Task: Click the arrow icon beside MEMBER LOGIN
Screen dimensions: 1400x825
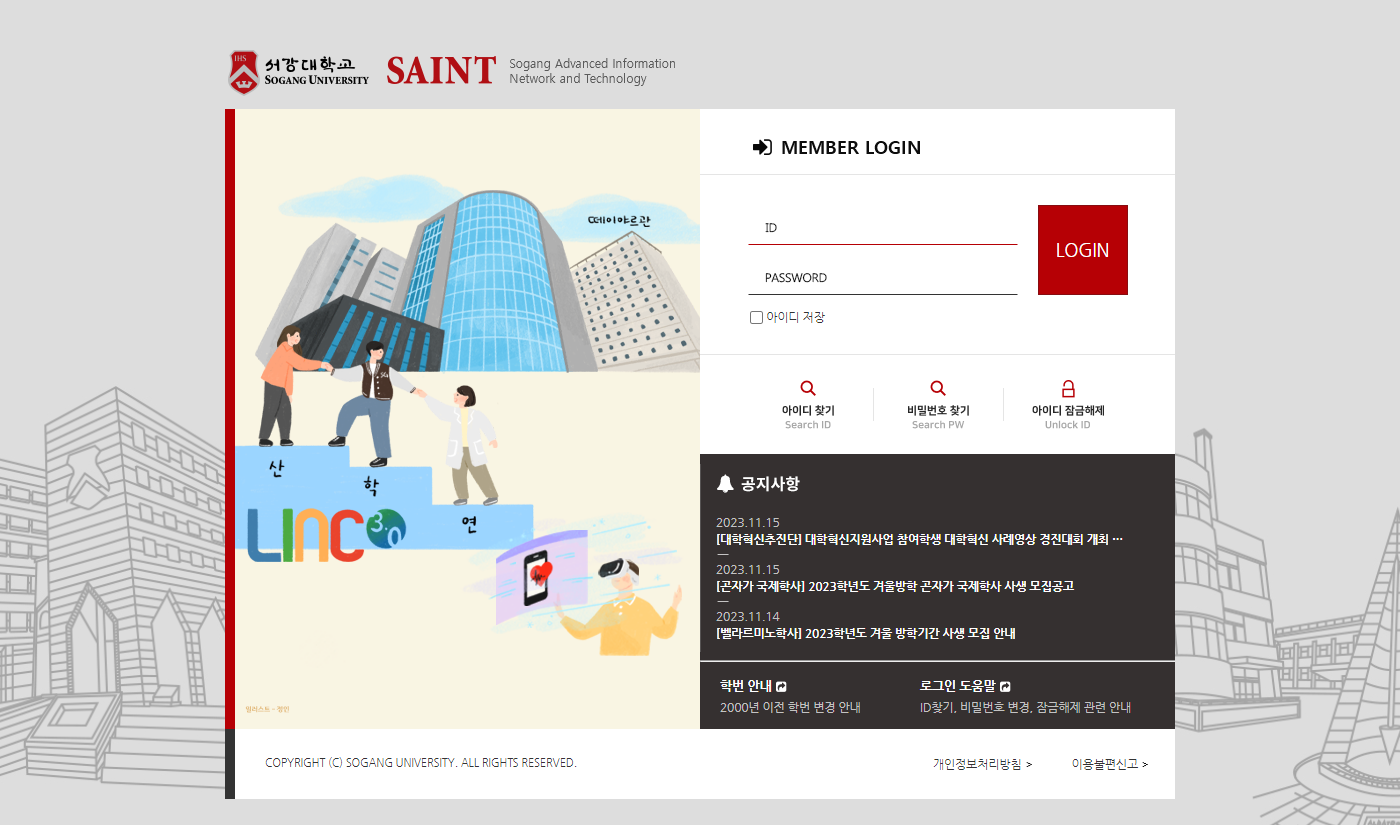Action: [x=762, y=147]
